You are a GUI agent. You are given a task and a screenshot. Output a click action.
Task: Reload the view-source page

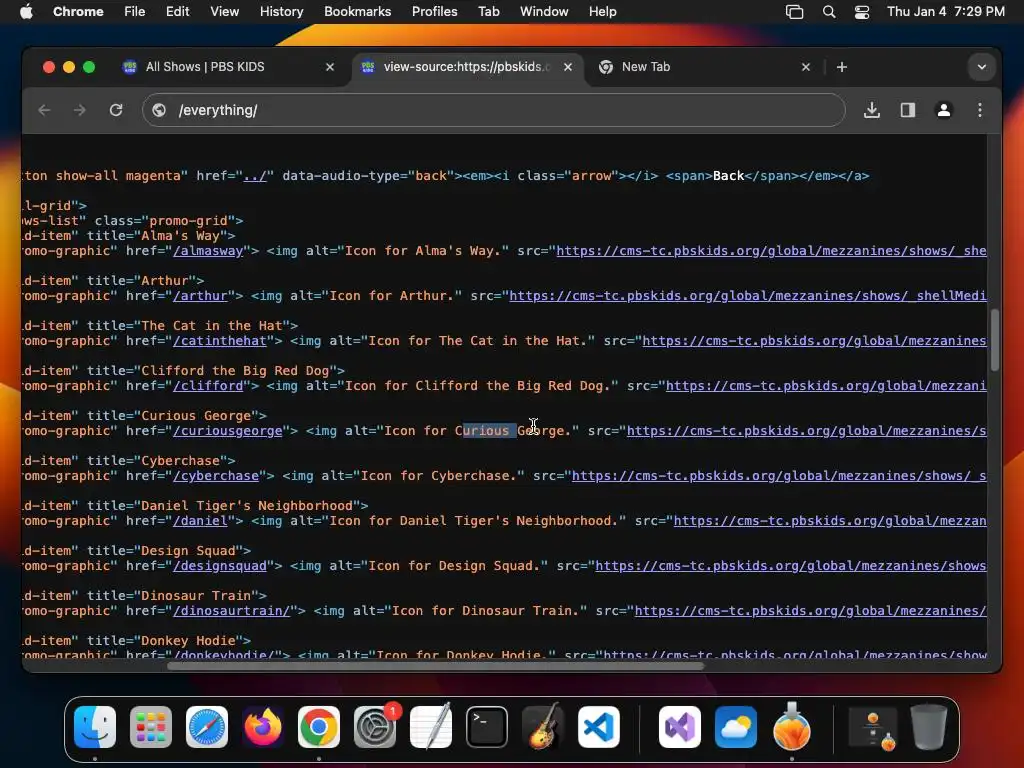[x=116, y=110]
